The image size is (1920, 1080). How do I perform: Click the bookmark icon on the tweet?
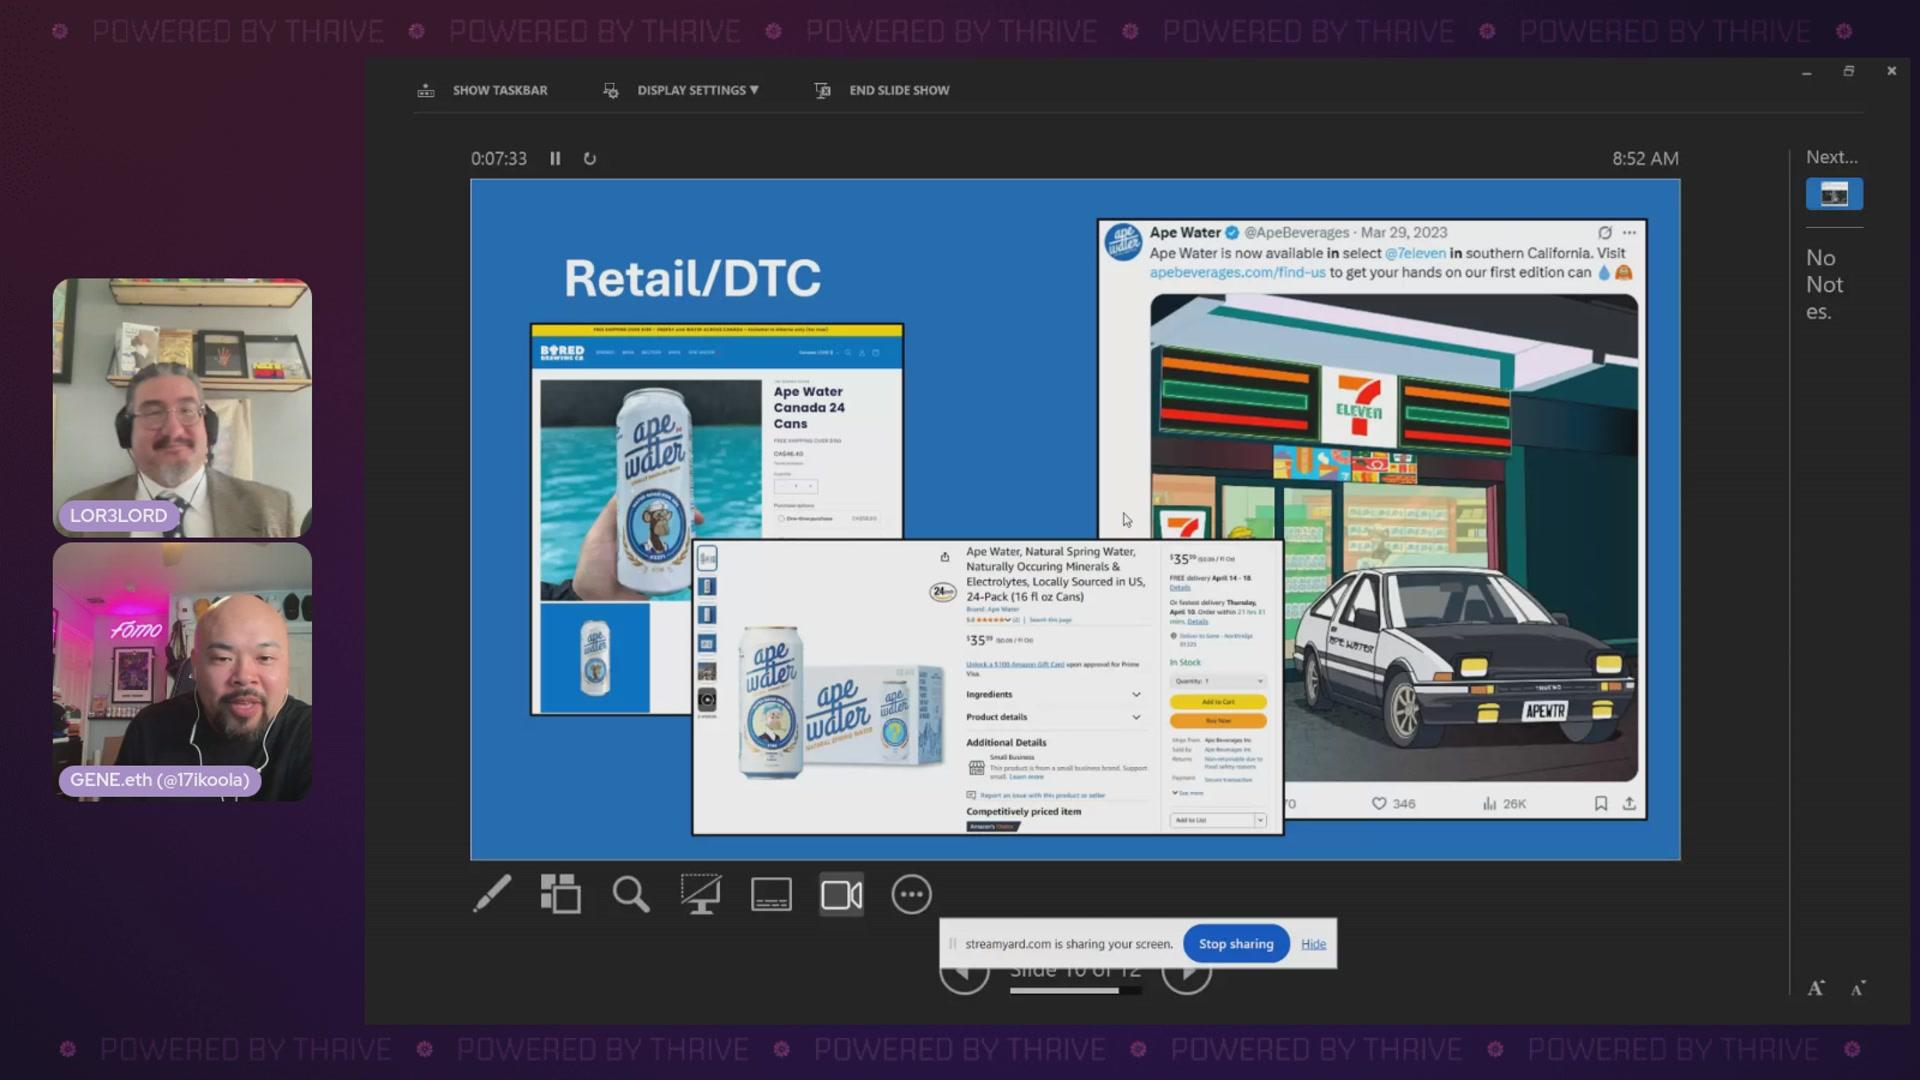1600,803
